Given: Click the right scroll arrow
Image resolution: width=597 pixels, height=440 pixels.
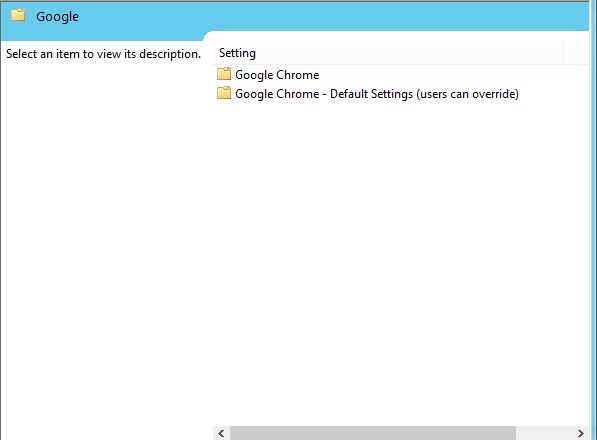Looking at the screenshot, I should click(x=581, y=433).
